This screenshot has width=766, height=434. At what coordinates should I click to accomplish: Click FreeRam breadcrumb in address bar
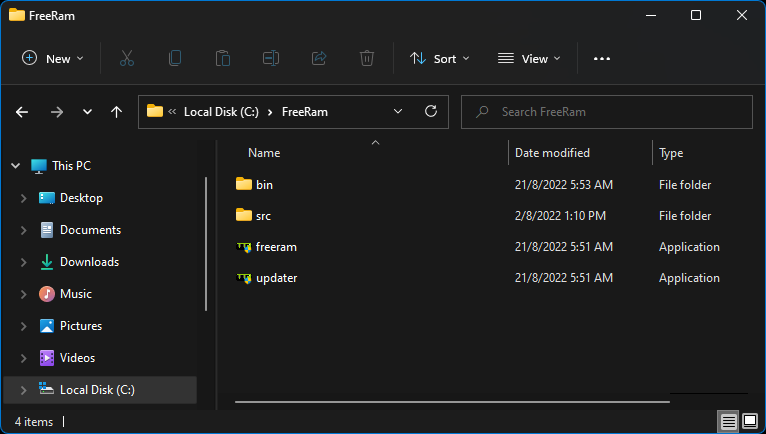click(305, 112)
